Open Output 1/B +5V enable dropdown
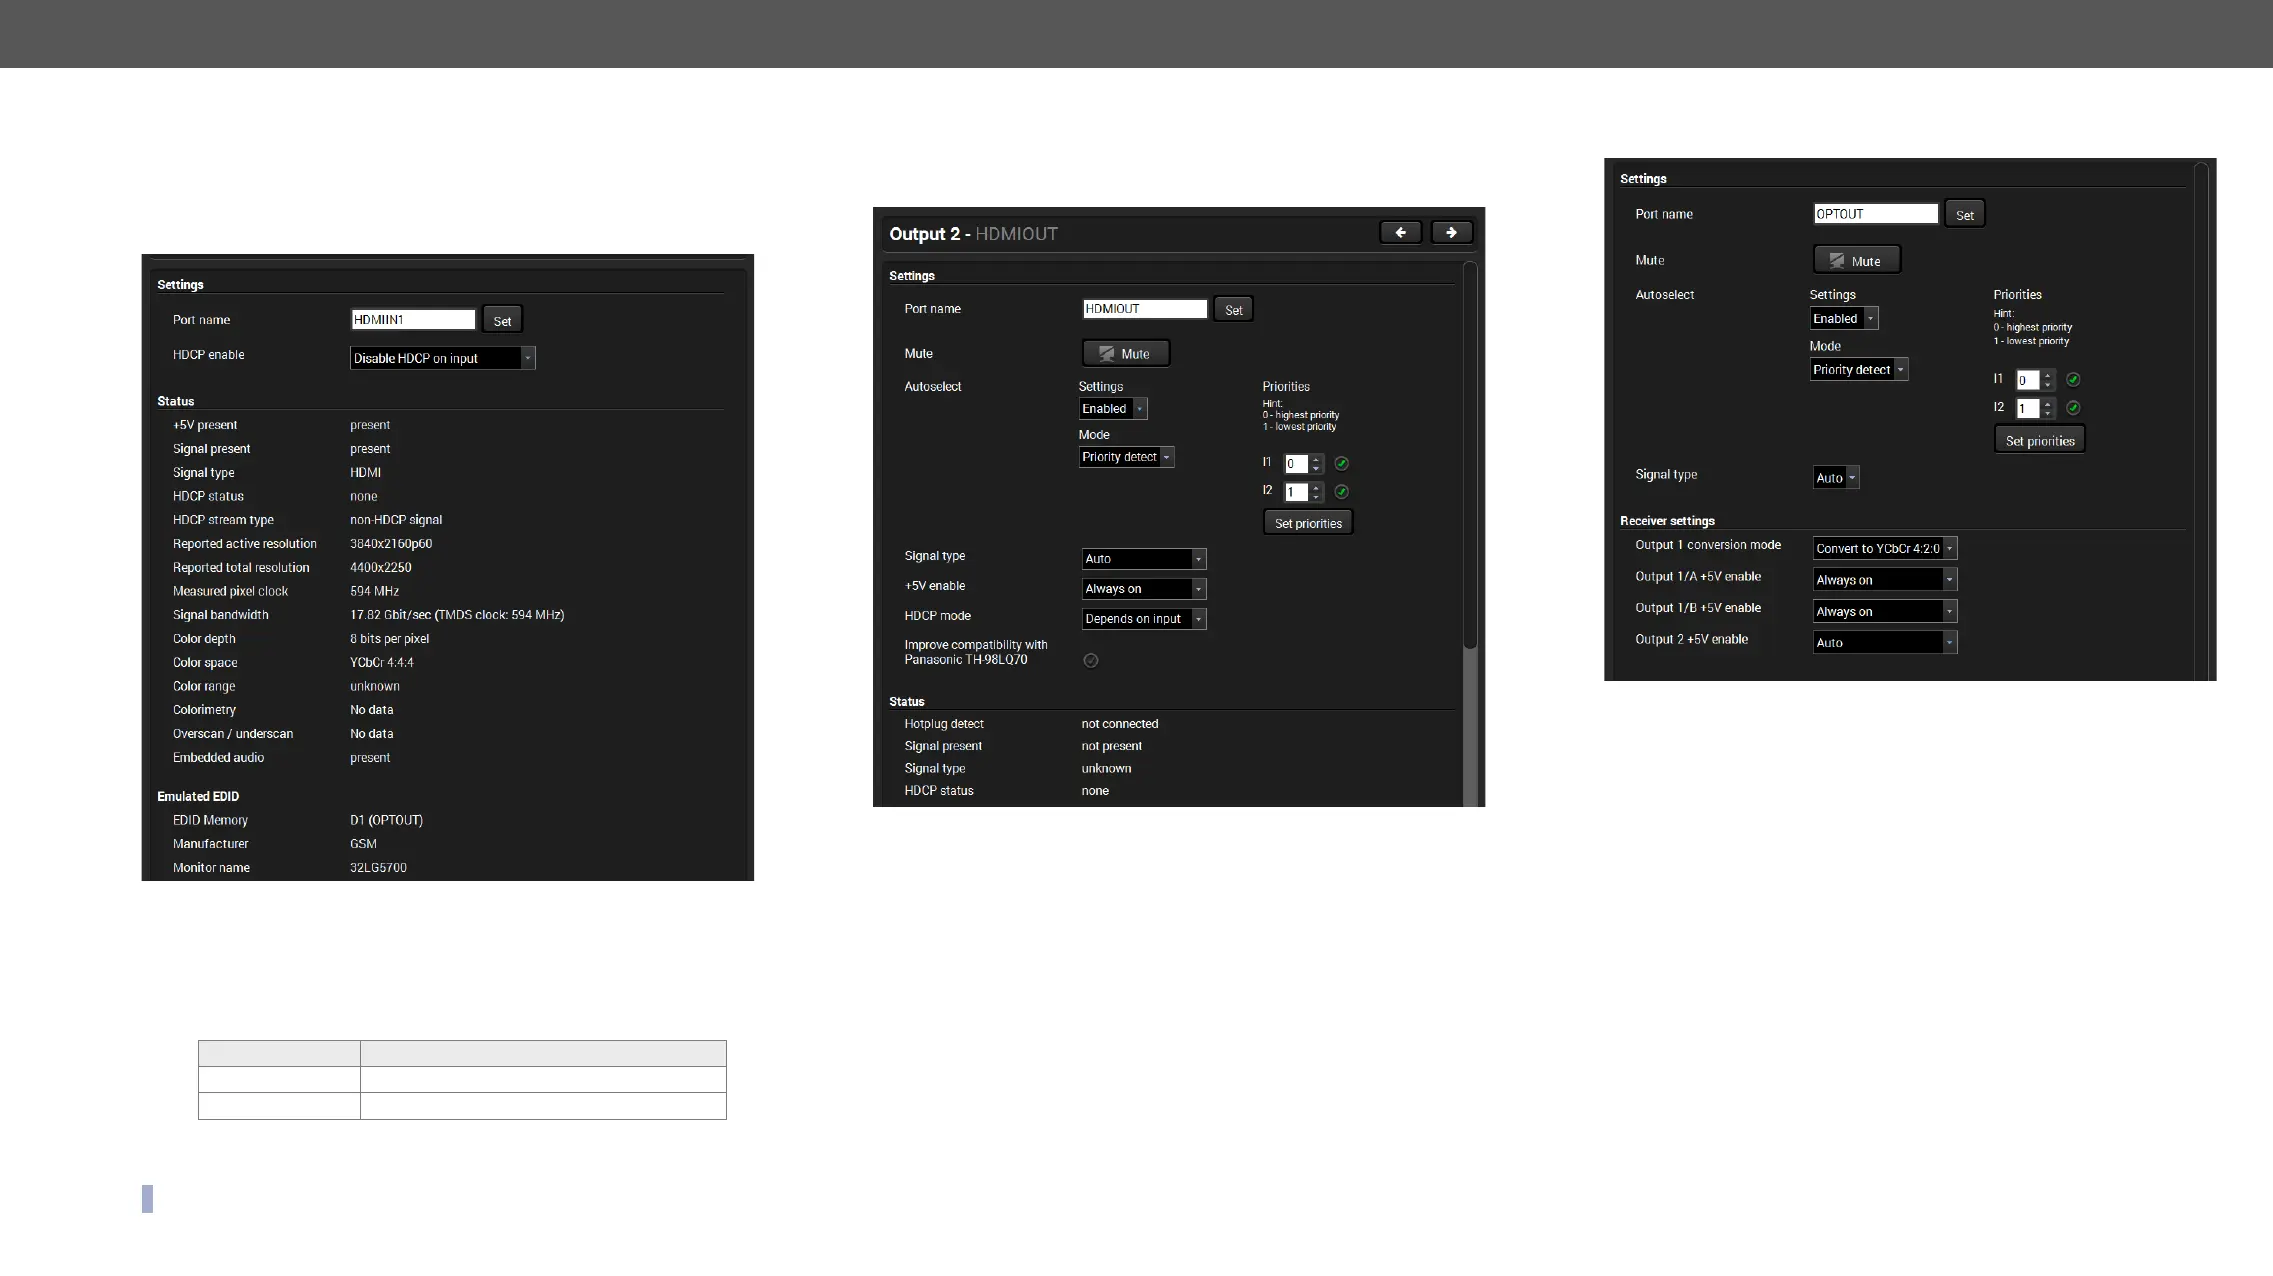 (1885, 612)
